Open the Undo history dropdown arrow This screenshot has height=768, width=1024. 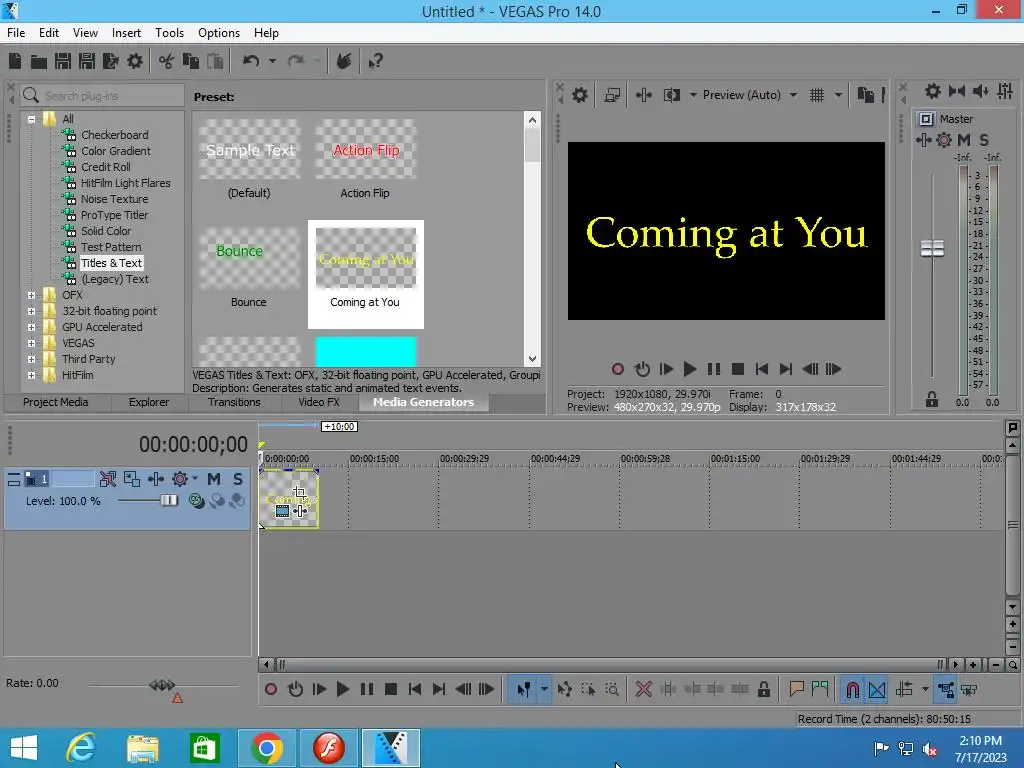[x=272, y=61]
